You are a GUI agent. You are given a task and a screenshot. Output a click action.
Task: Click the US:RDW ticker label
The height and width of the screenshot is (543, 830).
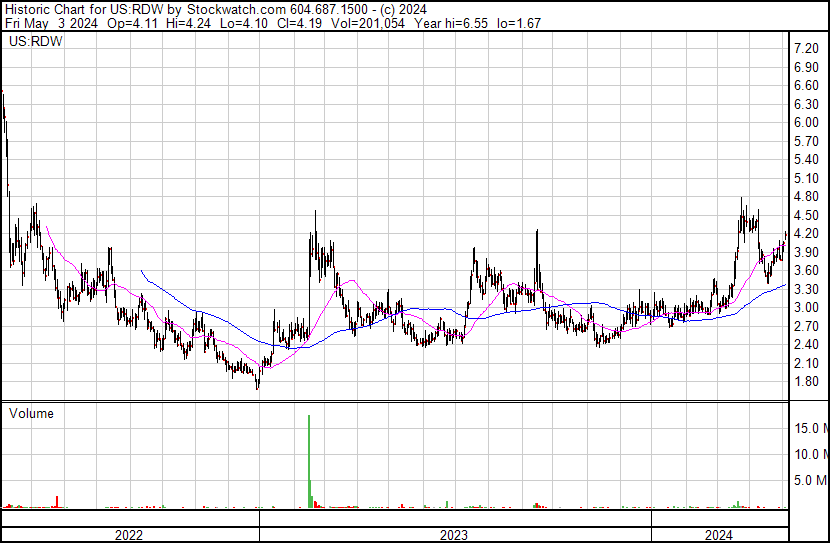pyautogui.click(x=36, y=41)
